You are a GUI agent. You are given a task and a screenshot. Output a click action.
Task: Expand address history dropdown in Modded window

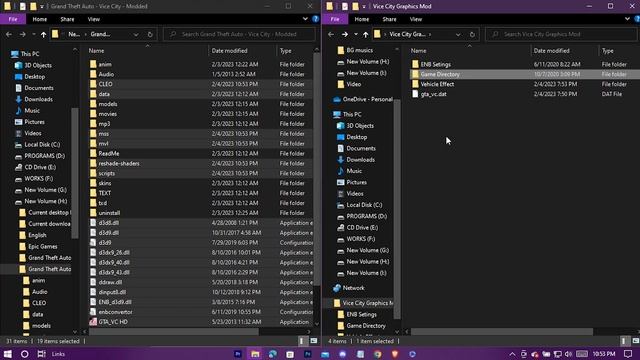[136, 34]
